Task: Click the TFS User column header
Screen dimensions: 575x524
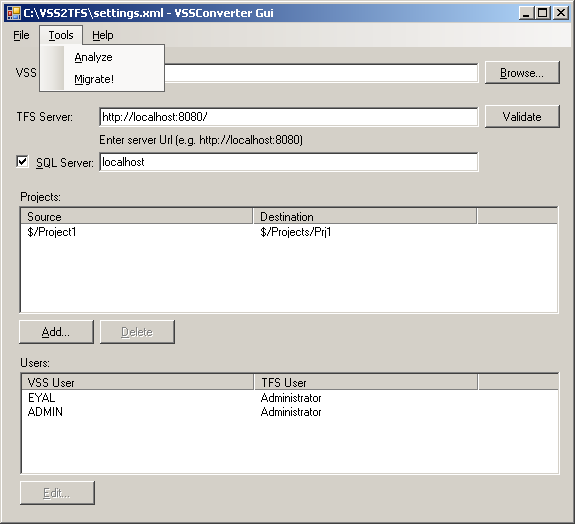Action: tap(366, 382)
